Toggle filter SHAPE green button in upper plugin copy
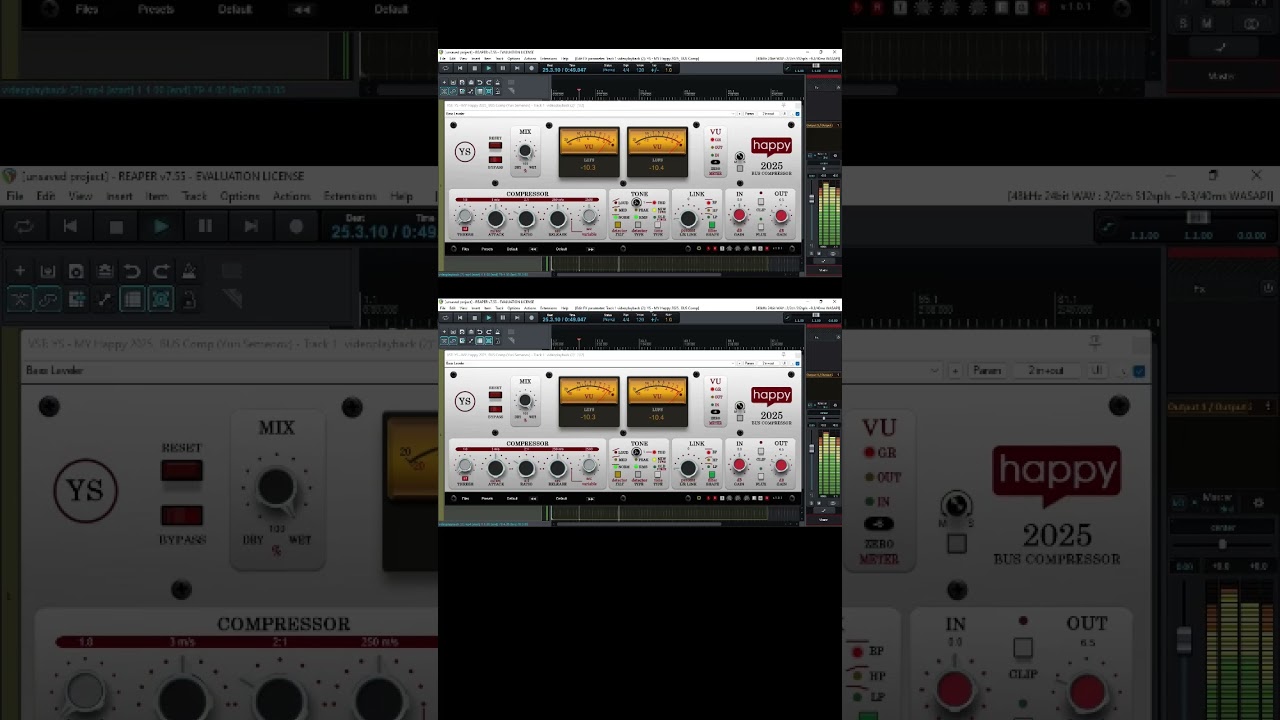The width and height of the screenshot is (1280, 720). tap(712, 225)
